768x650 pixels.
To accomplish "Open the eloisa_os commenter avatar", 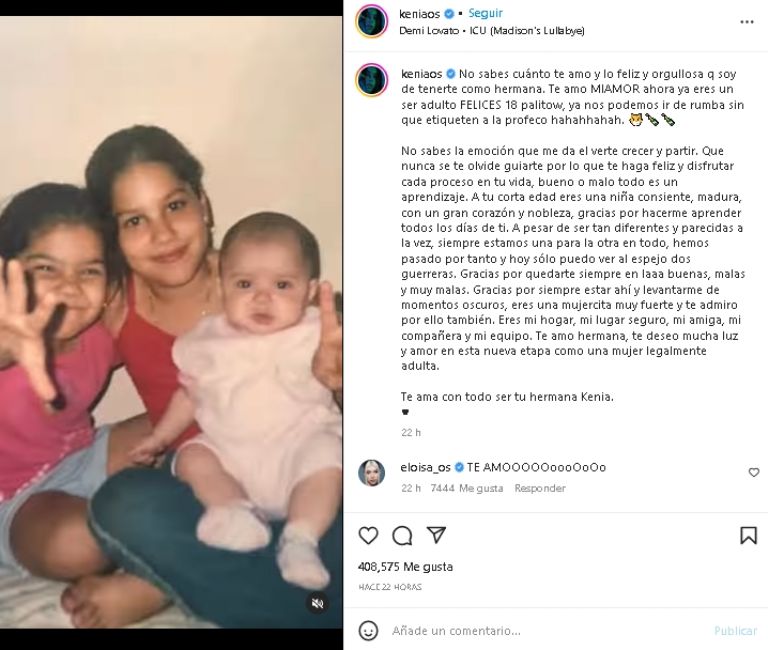I will point(372,473).
